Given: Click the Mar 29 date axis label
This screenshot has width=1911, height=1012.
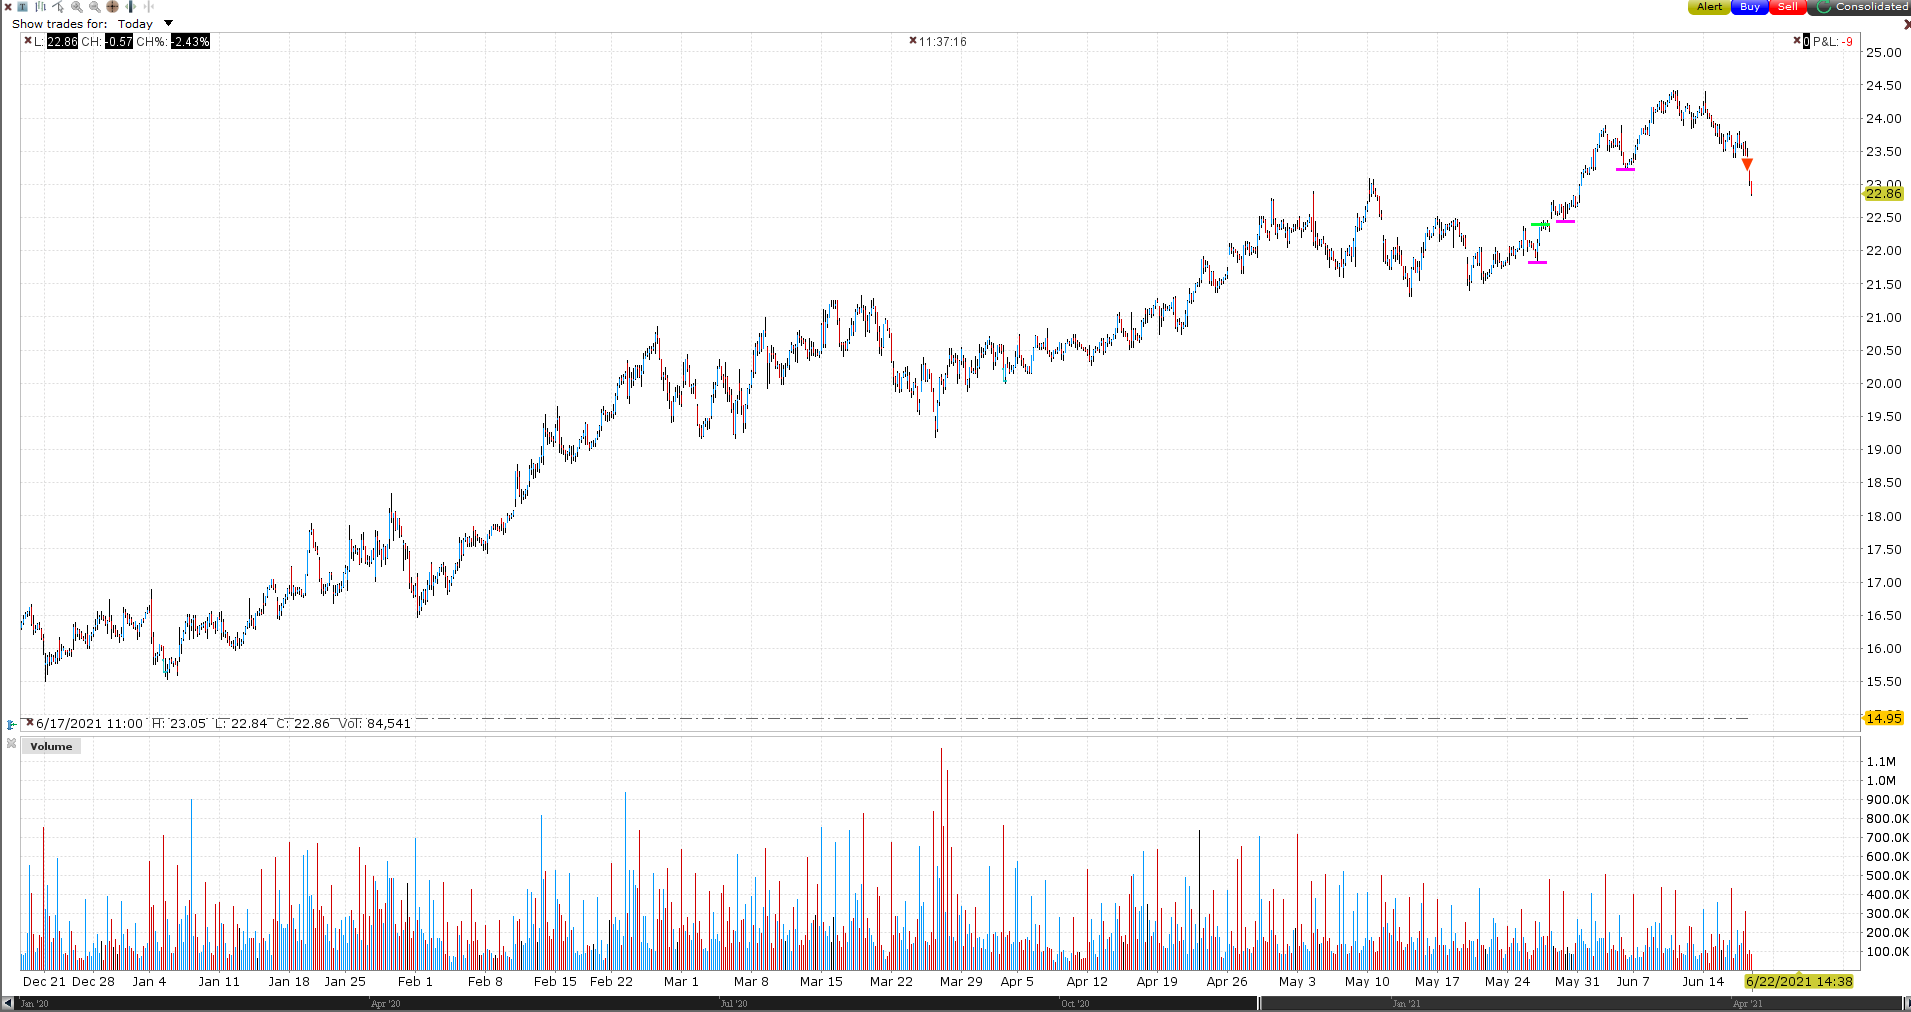Looking at the screenshot, I should coord(961,981).
